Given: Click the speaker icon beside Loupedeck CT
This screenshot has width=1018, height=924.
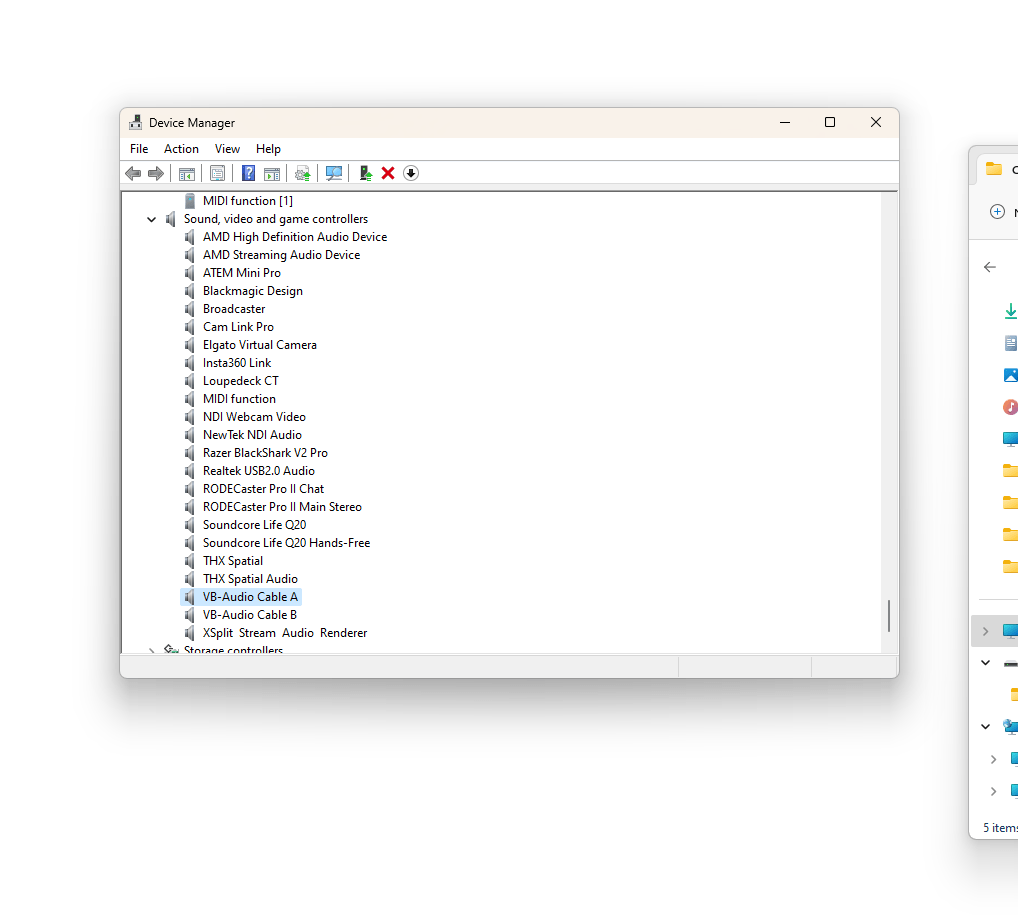Looking at the screenshot, I should click(x=190, y=381).
